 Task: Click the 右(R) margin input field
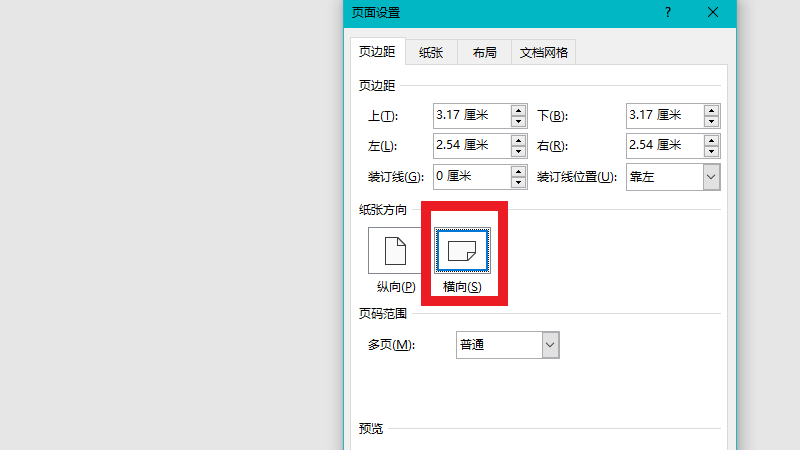point(665,146)
